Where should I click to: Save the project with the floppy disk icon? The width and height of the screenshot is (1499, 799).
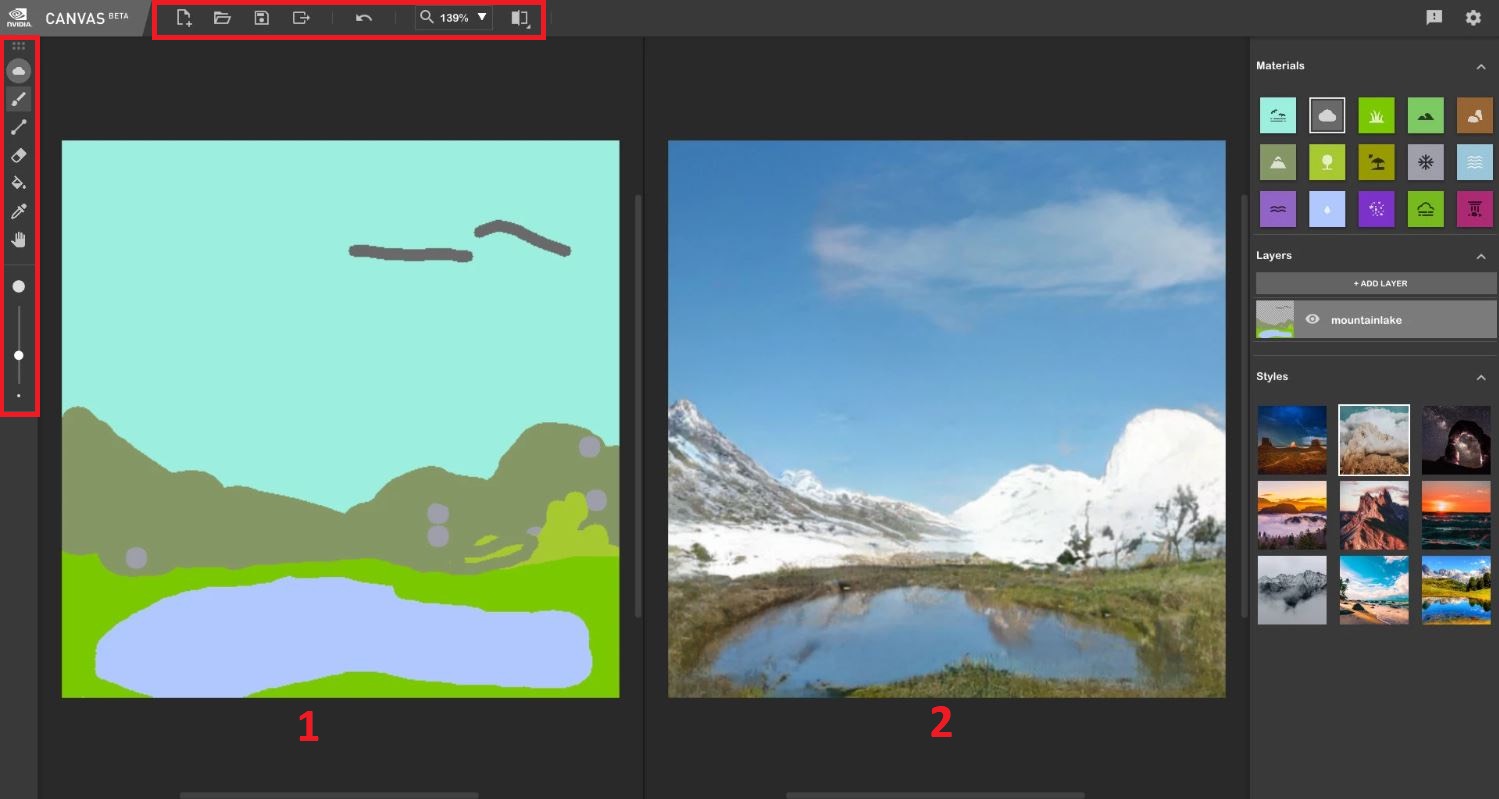[261, 18]
